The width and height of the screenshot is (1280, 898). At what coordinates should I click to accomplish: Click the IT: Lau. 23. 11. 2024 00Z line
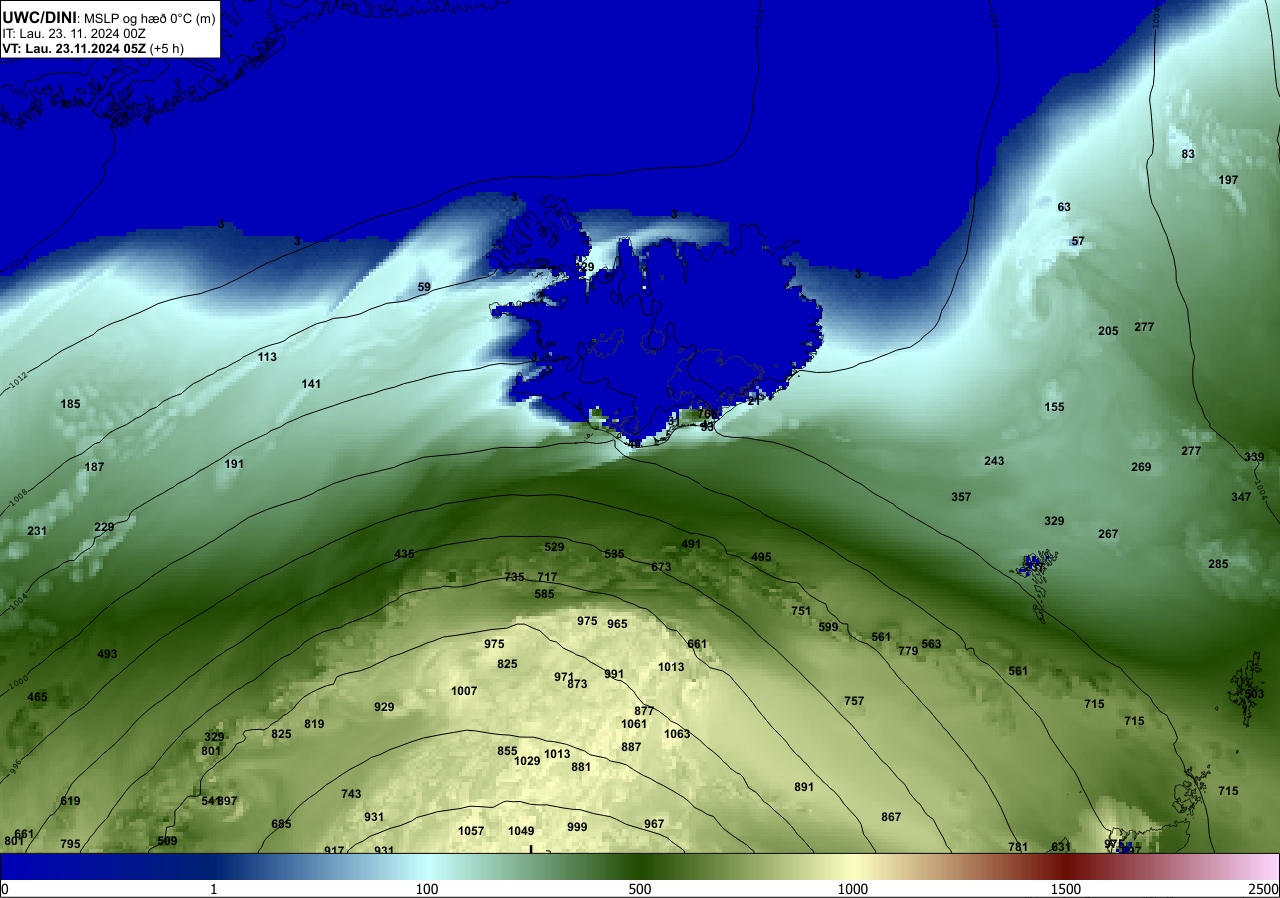coord(75,33)
